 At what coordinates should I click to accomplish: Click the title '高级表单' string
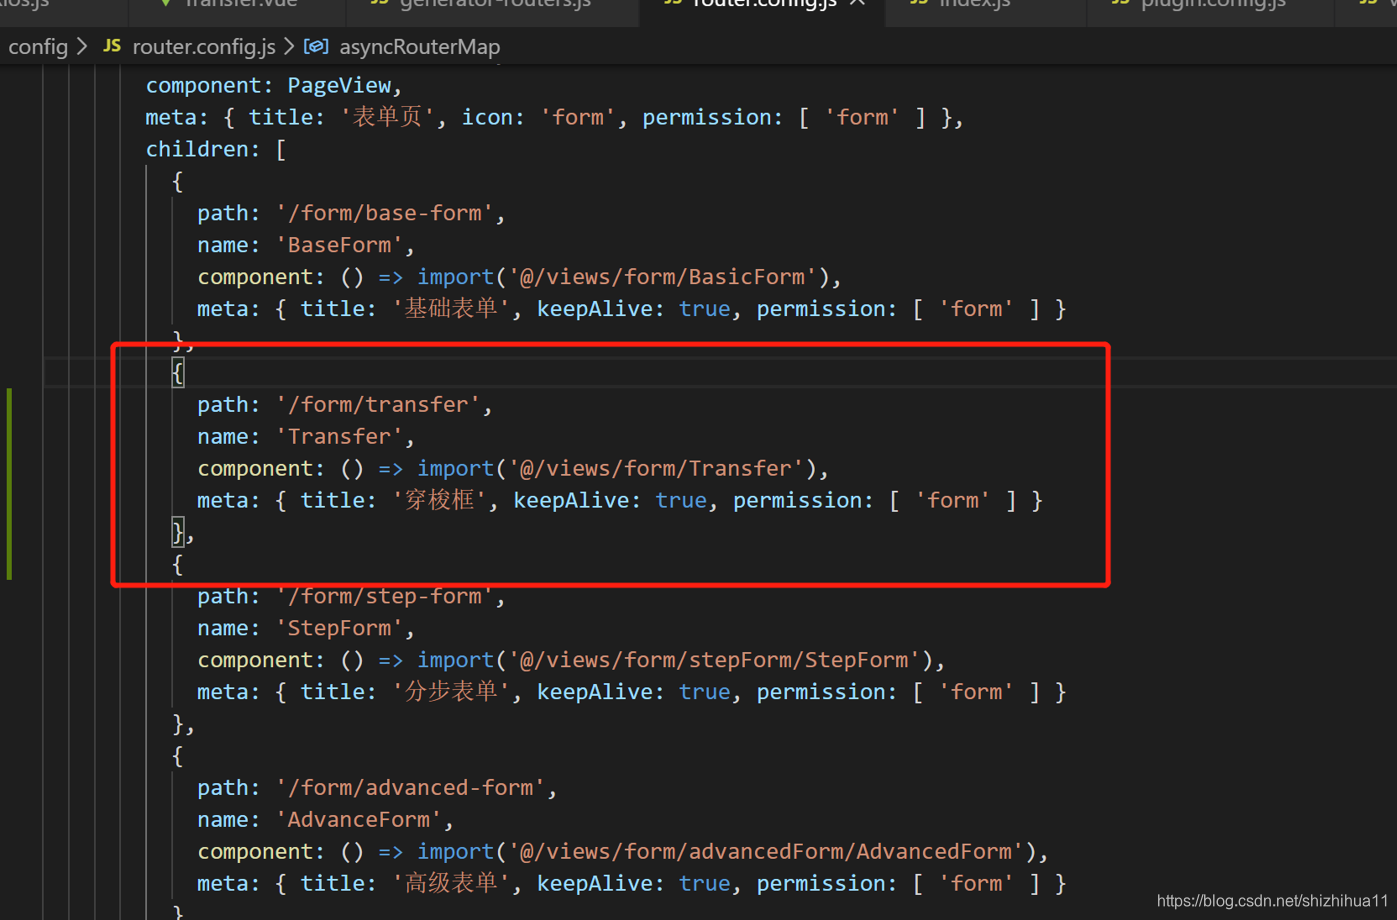tap(452, 884)
